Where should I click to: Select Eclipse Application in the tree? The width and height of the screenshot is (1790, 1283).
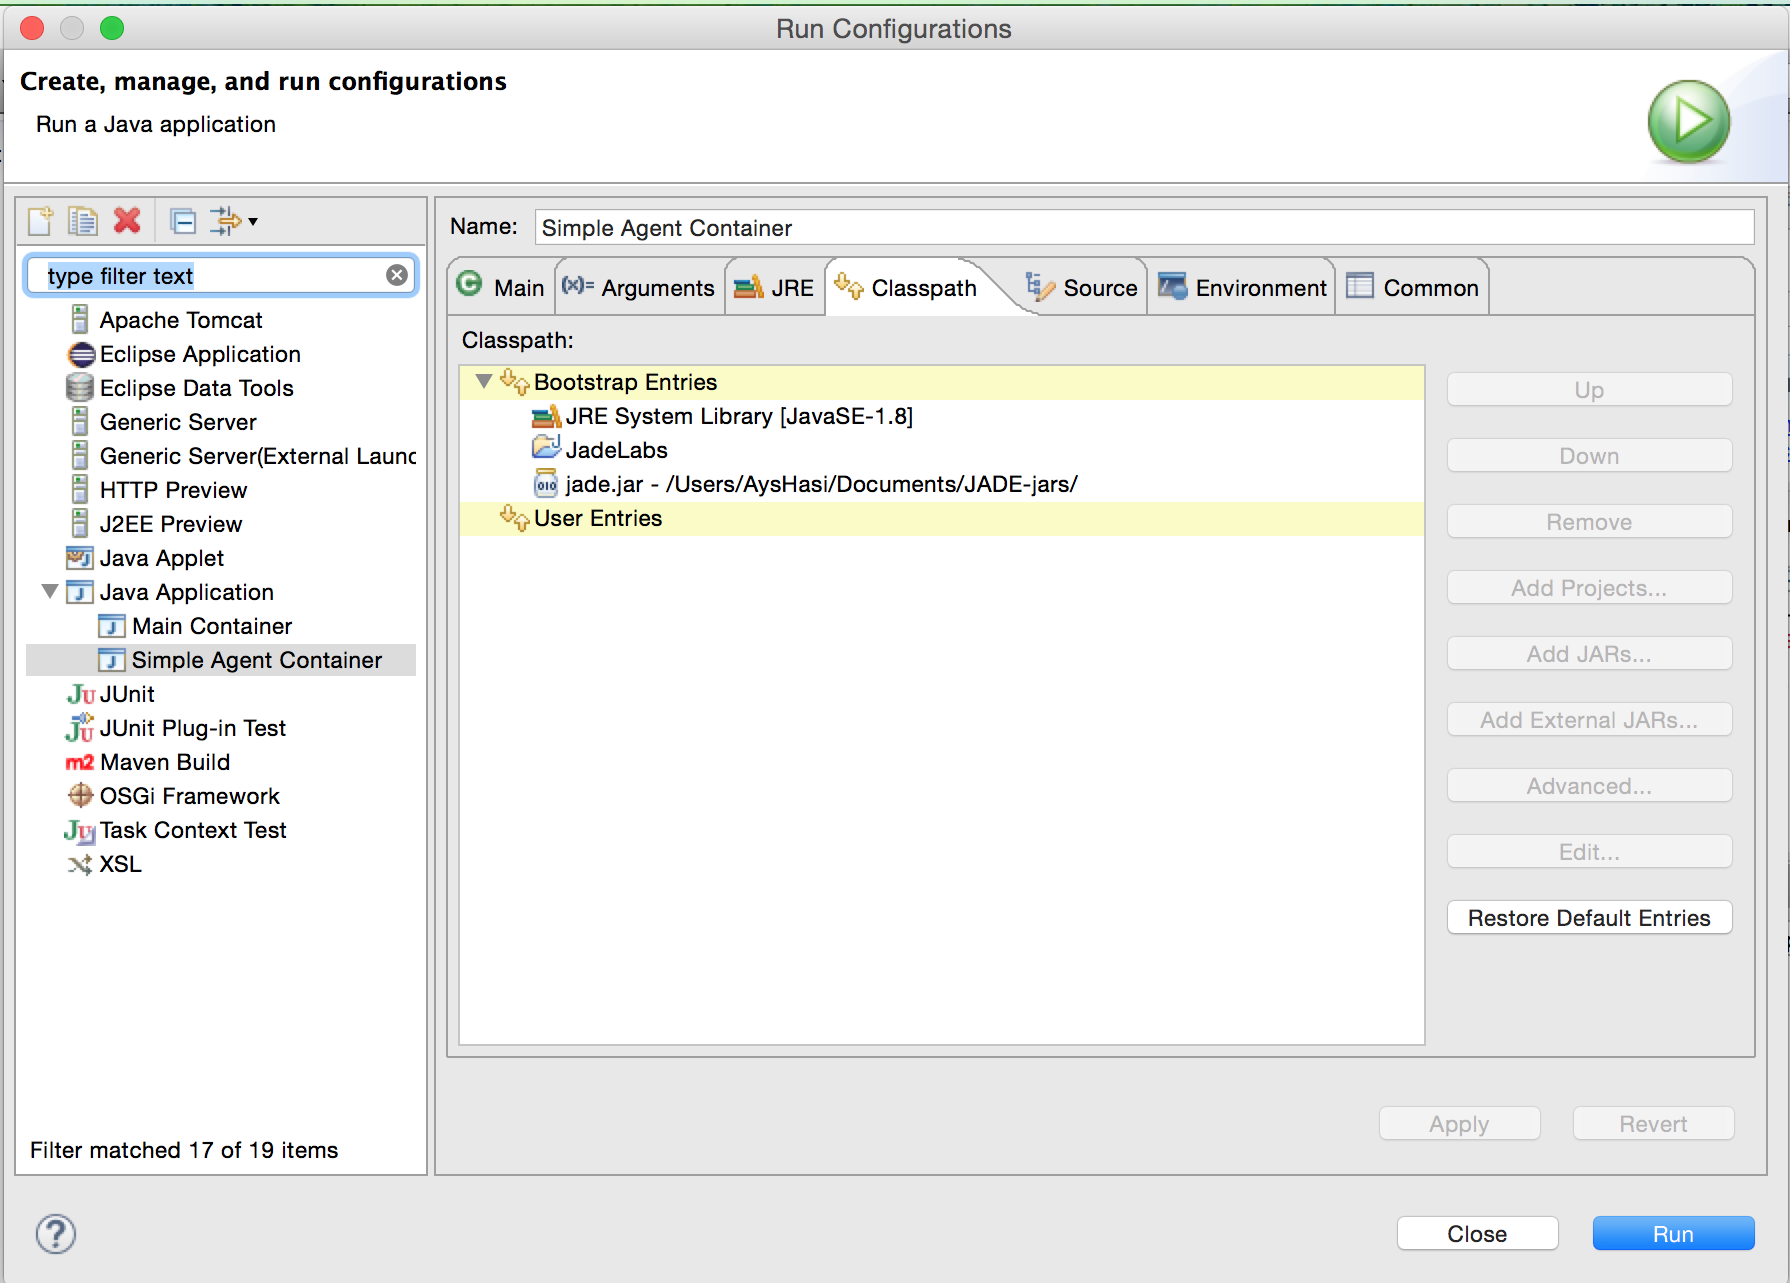click(200, 354)
